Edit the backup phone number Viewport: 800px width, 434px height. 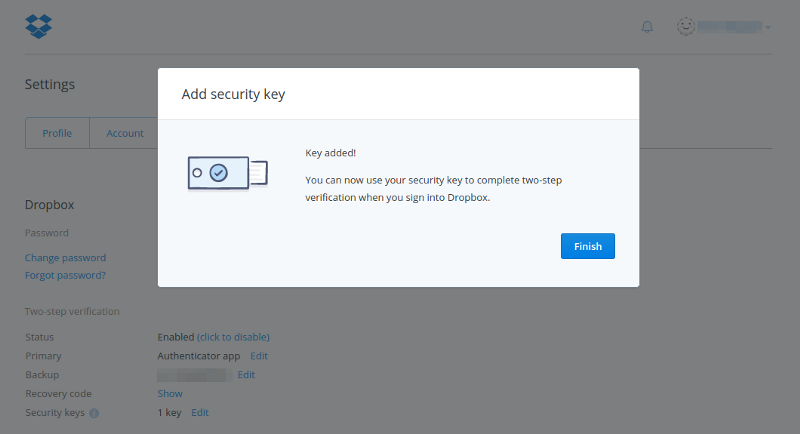246,375
